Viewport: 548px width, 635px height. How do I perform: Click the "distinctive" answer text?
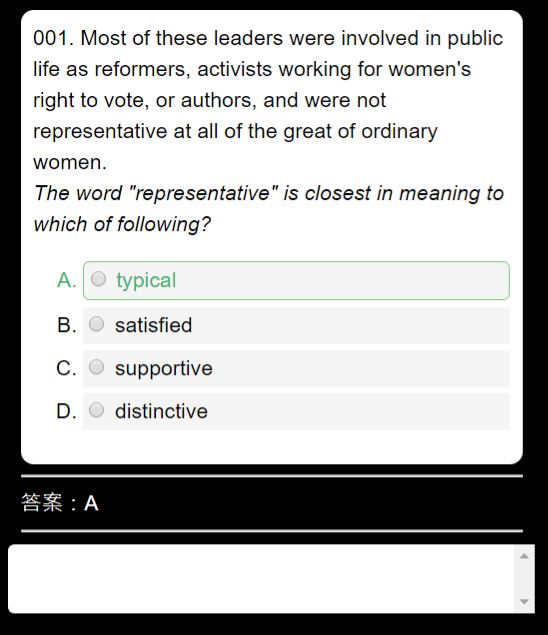tap(161, 411)
